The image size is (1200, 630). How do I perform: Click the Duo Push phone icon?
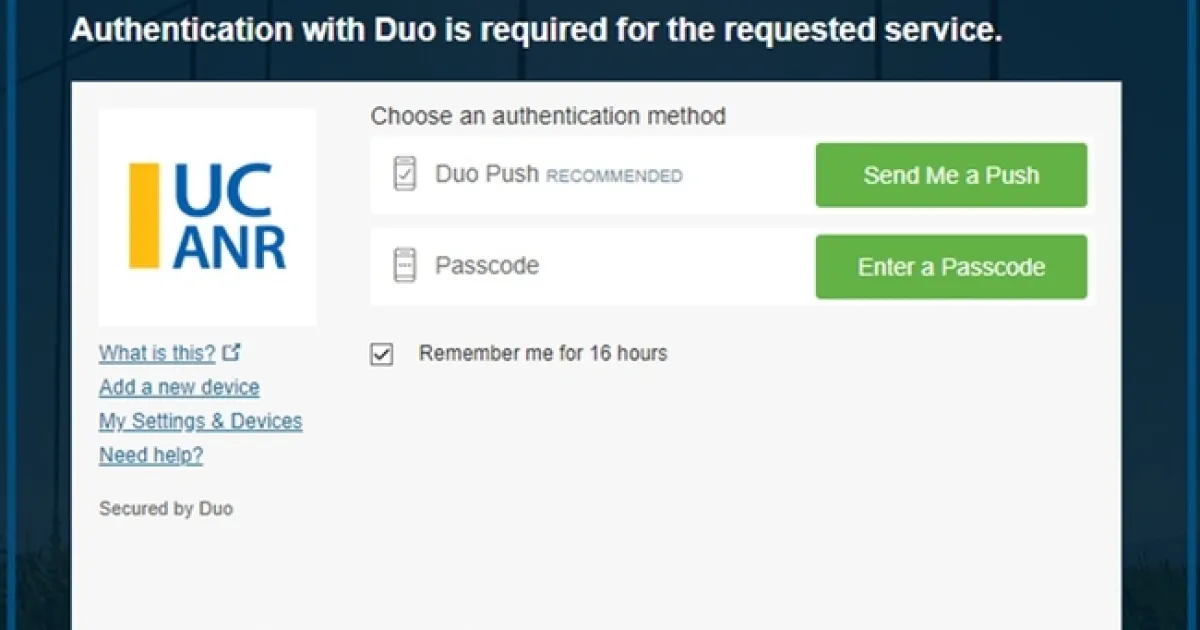point(404,174)
